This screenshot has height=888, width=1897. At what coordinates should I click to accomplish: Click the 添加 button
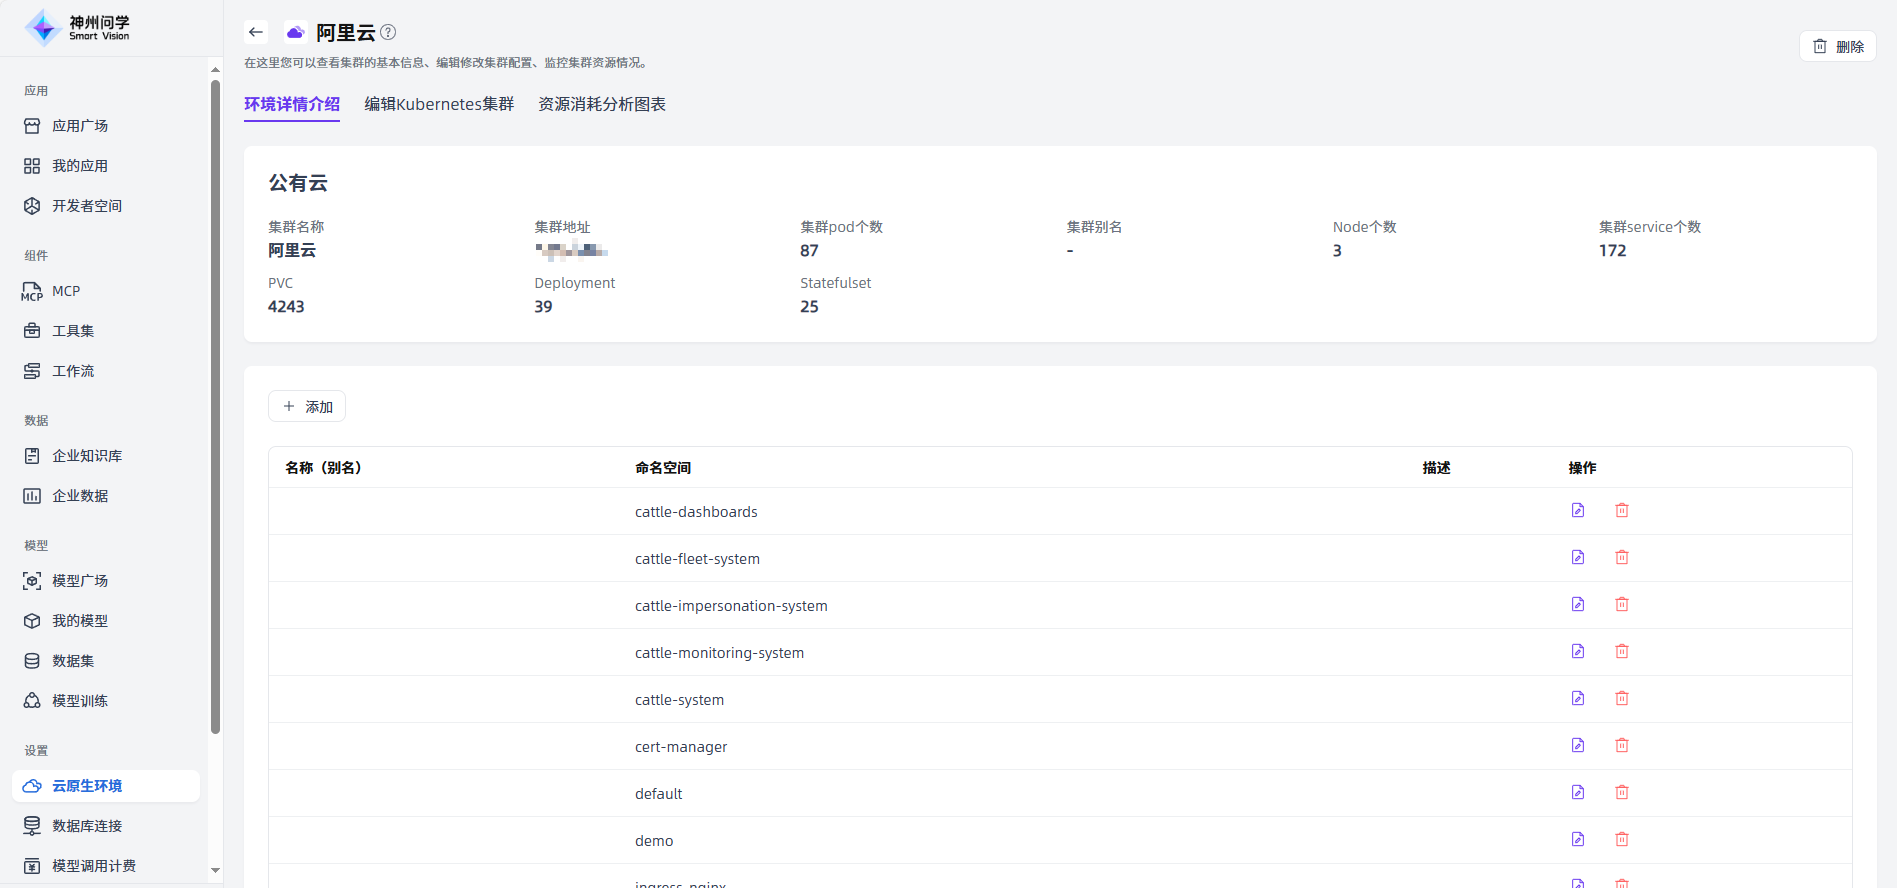click(x=307, y=407)
